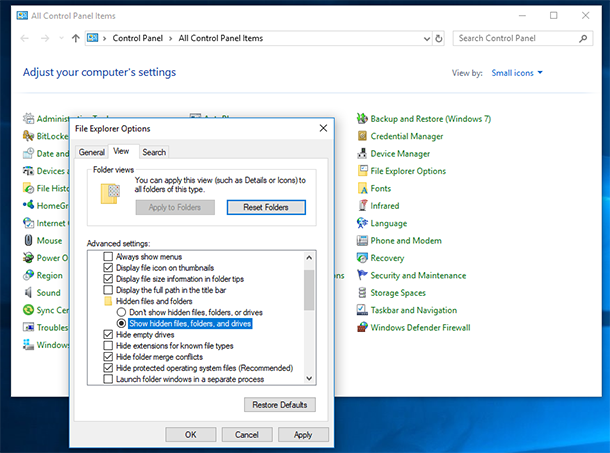Expand the Control Panel breadcrumb chevron
This screenshot has width=610, height=453.
point(170,39)
